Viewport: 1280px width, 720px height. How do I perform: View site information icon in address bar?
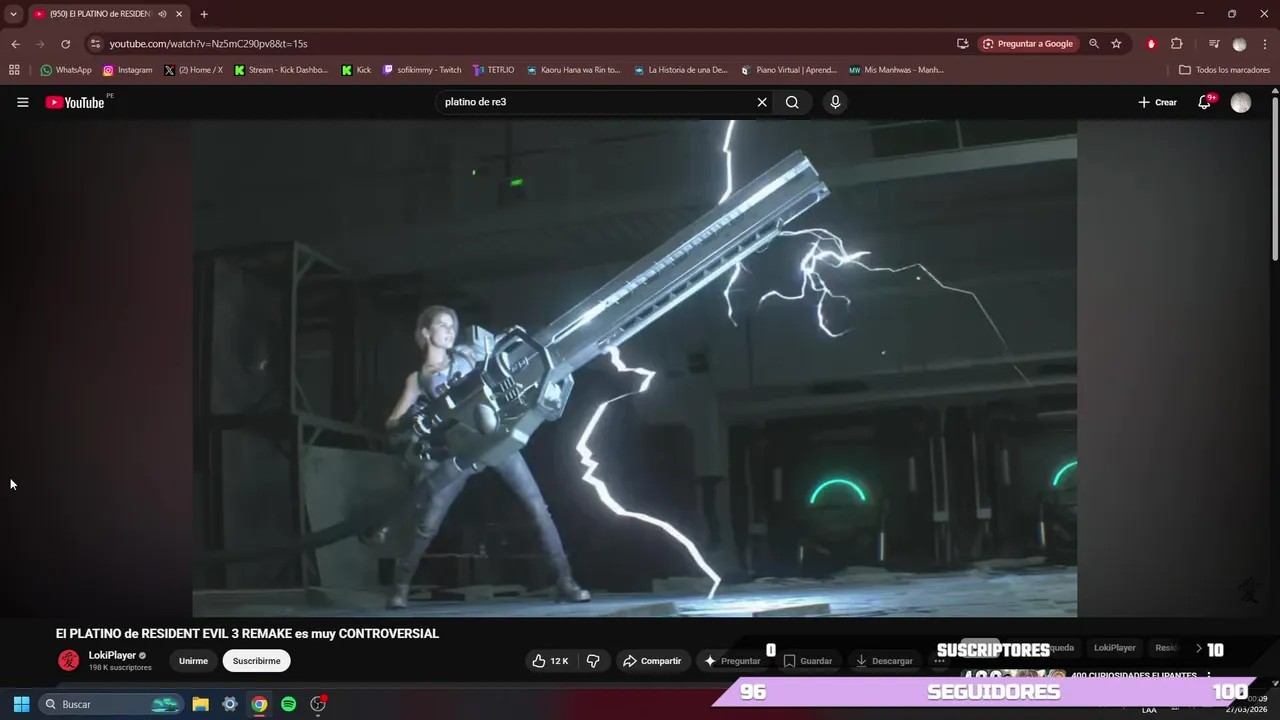[95, 44]
